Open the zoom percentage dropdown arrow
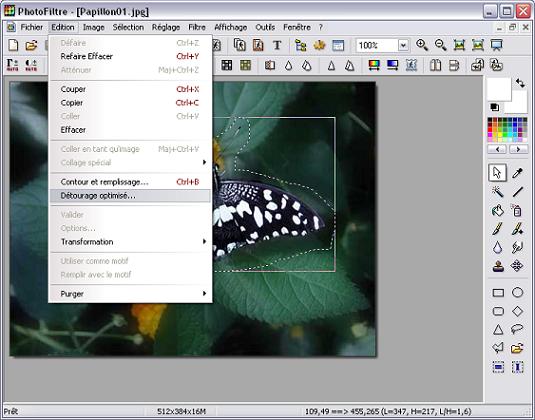 403,45
